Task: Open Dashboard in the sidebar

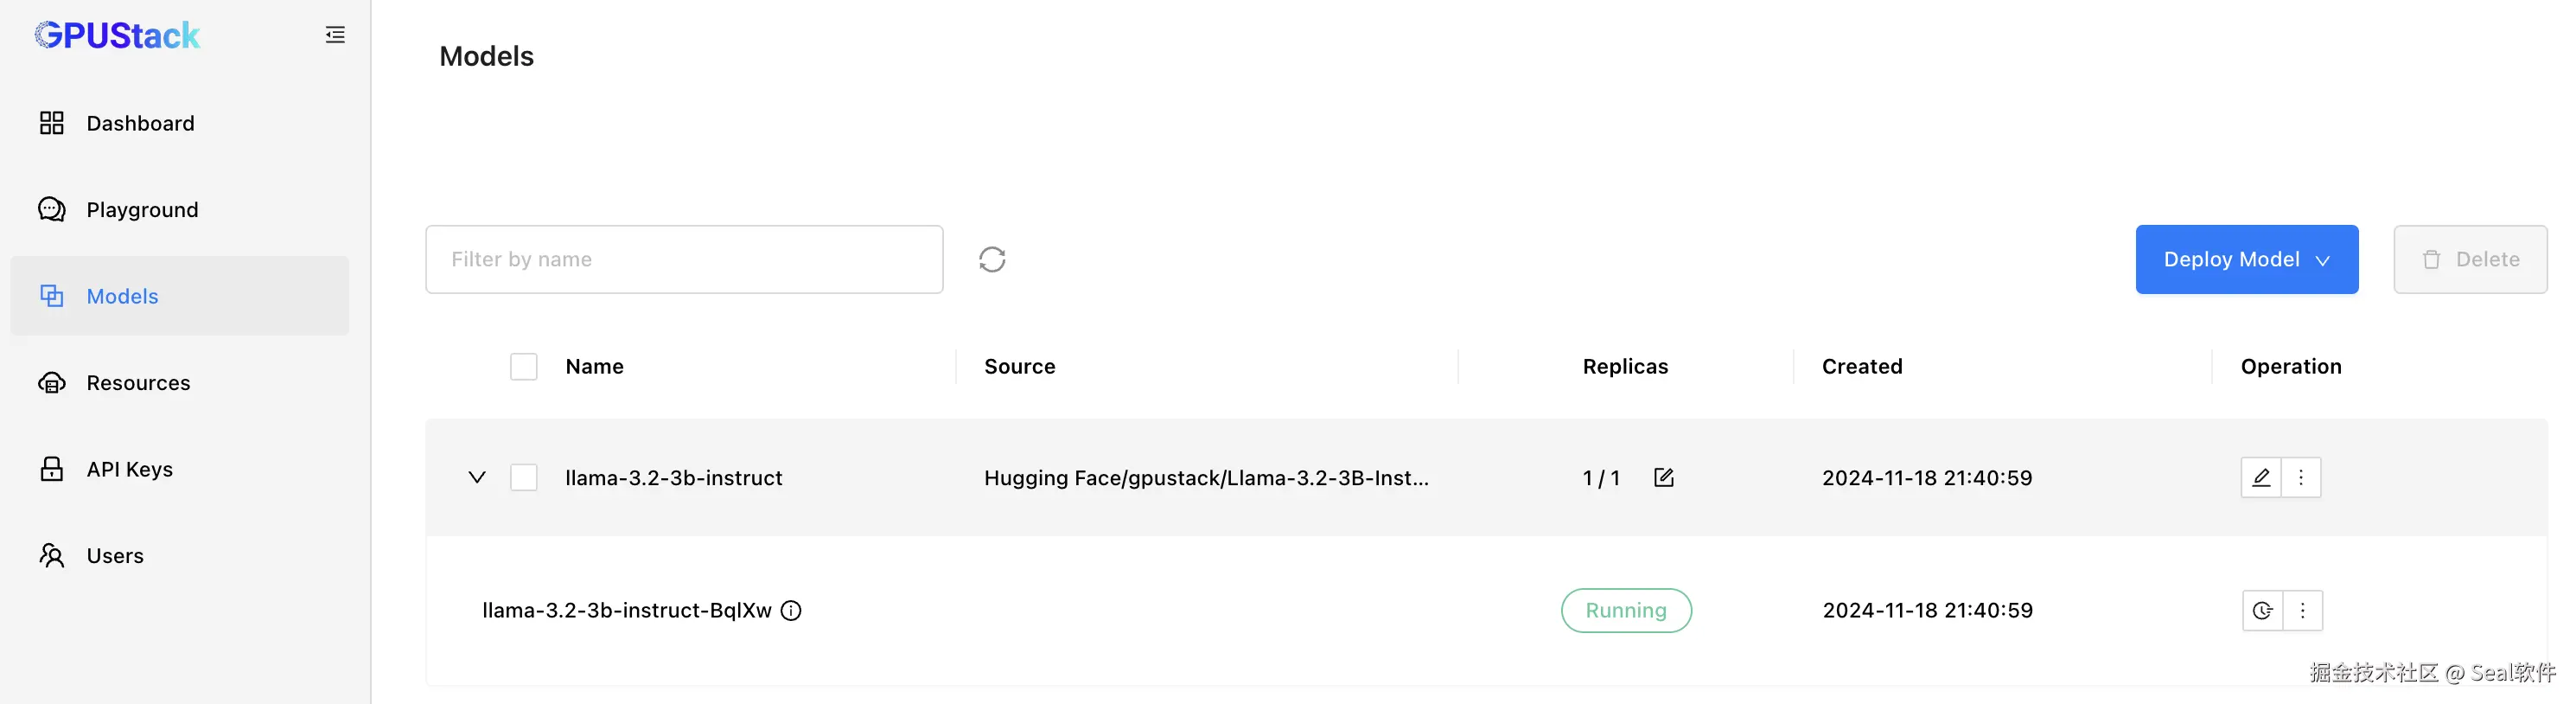Action: (140, 123)
